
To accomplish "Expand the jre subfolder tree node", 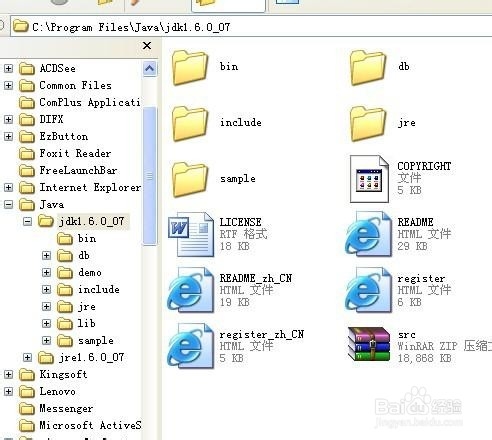I will click(x=47, y=307).
